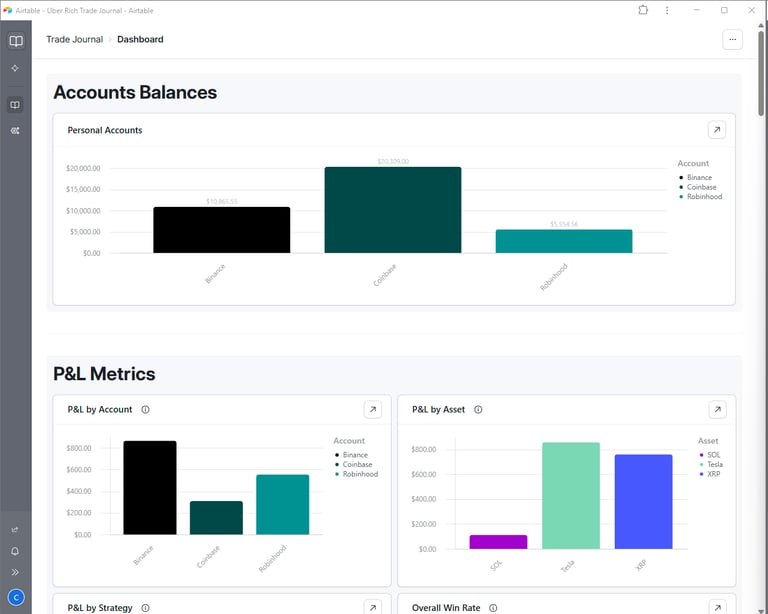This screenshot has width=768, height=614.
Task: Click Binance legend dot in Personal Accounts
Action: click(x=681, y=177)
